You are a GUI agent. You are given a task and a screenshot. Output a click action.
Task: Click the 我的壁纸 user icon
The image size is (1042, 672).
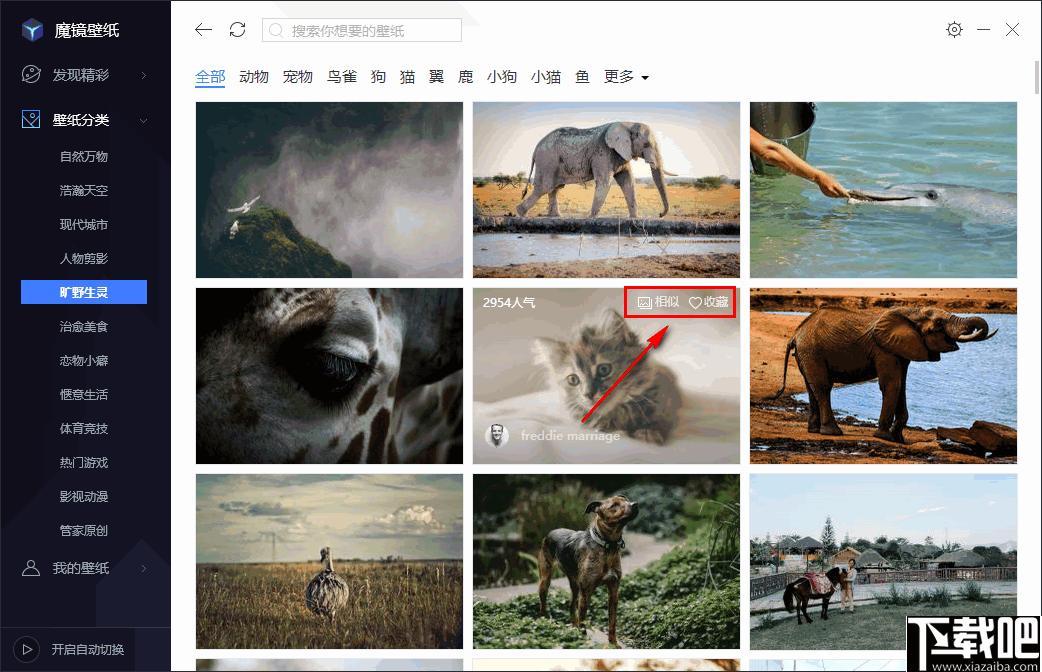click(x=31, y=568)
